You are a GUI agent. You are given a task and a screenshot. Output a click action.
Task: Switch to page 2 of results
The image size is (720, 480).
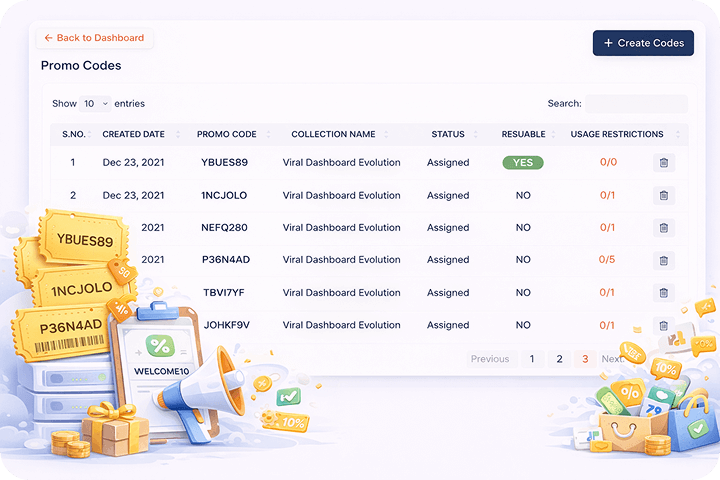(559, 359)
